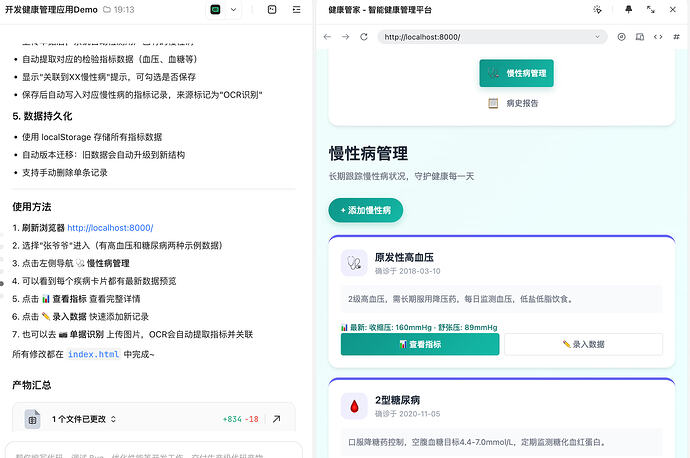This screenshot has height=458, width=690.
Task: Select the 慢性病管理 nav button
Action: coord(516,73)
